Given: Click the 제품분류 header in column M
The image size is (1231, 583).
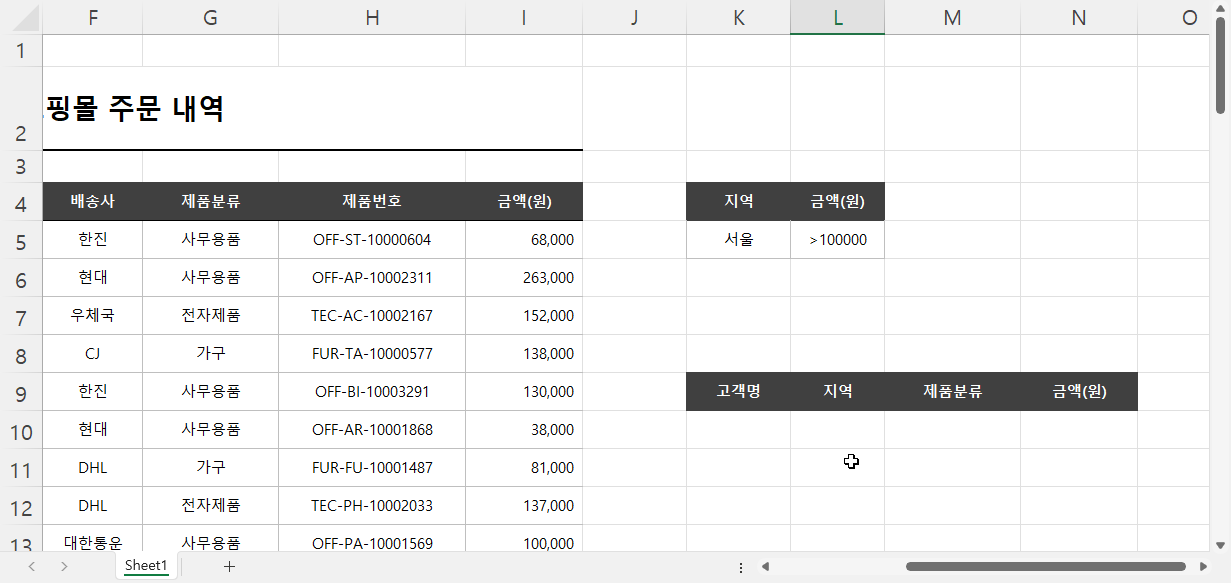Looking at the screenshot, I should pos(952,392).
